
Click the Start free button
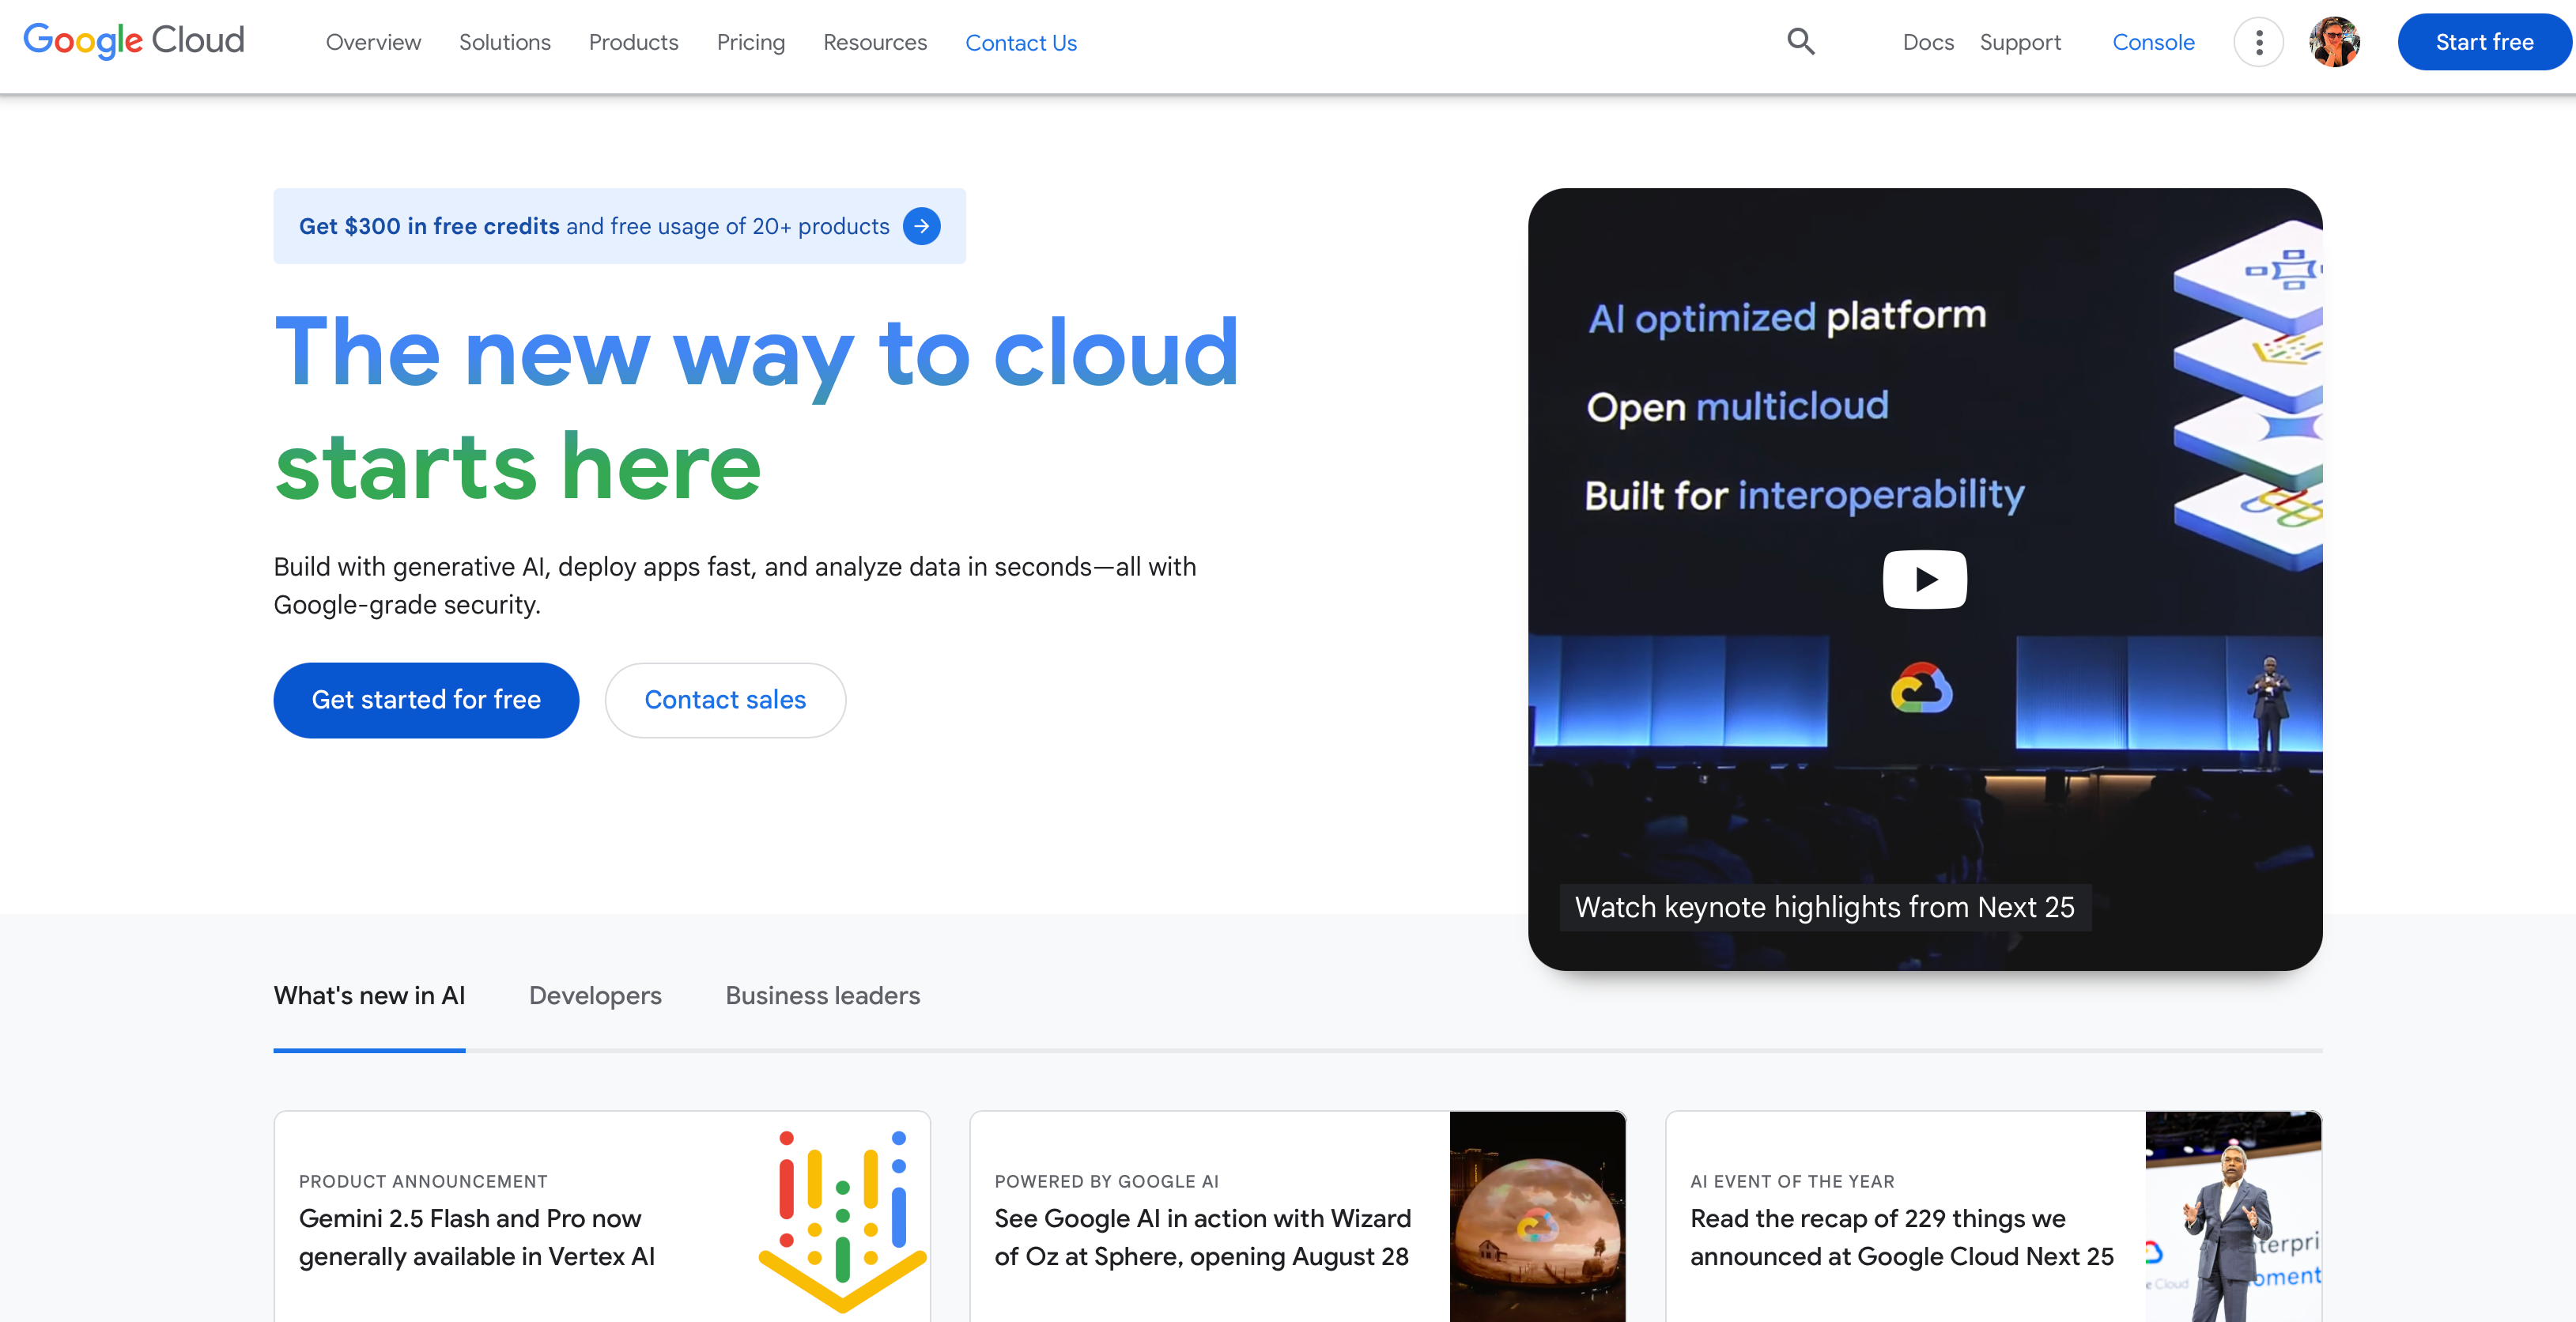point(2484,42)
